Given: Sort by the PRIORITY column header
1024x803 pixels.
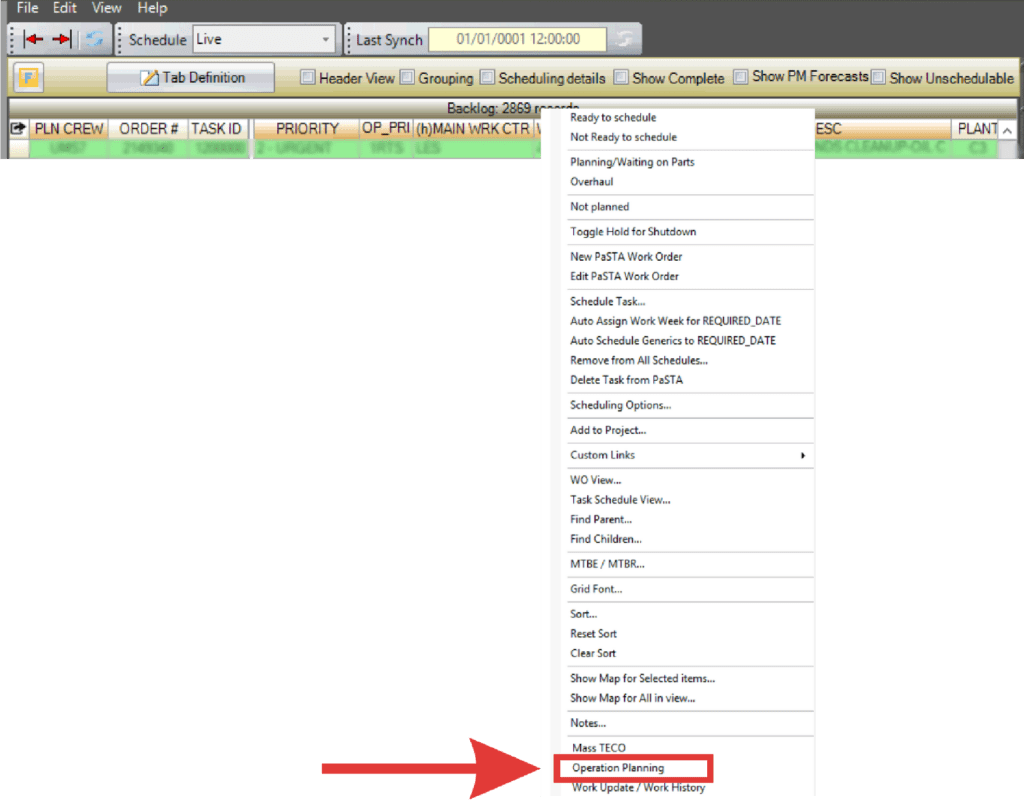Looking at the screenshot, I should (306, 129).
